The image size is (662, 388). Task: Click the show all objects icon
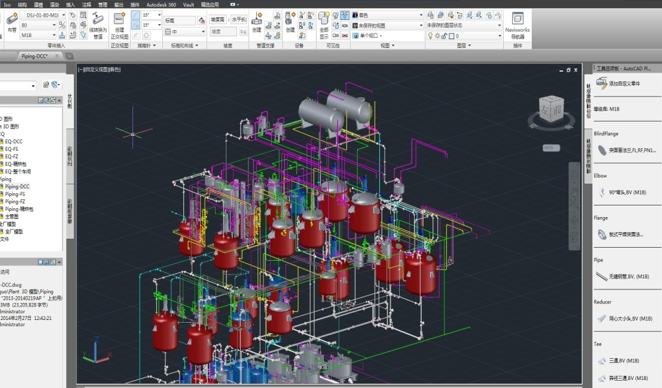pyautogui.click(x=324, y=25)
